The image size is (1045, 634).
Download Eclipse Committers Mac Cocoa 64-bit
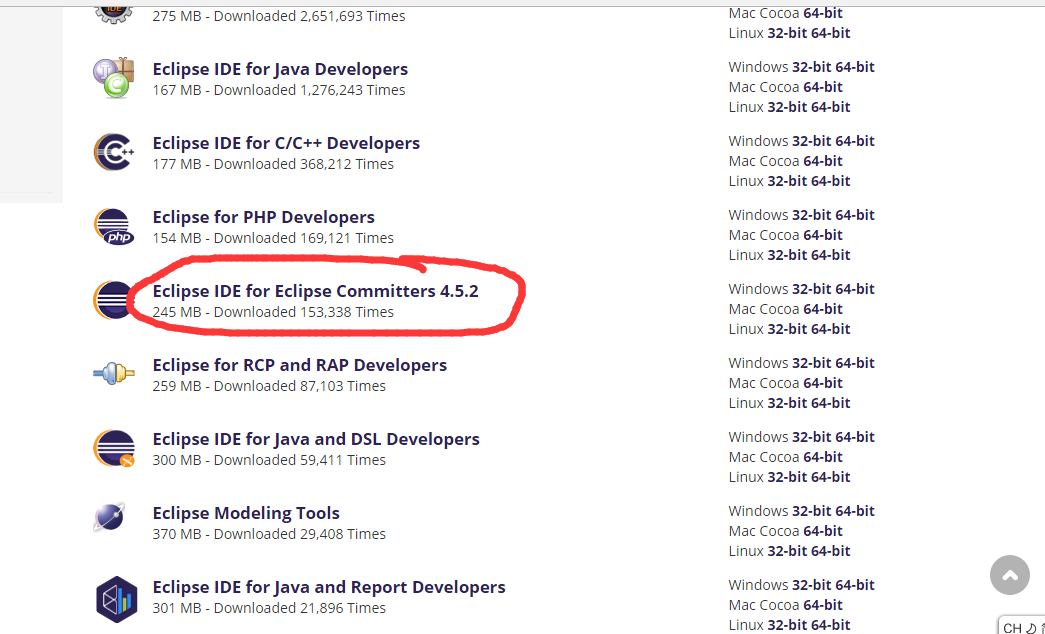(x=823, y=309)
